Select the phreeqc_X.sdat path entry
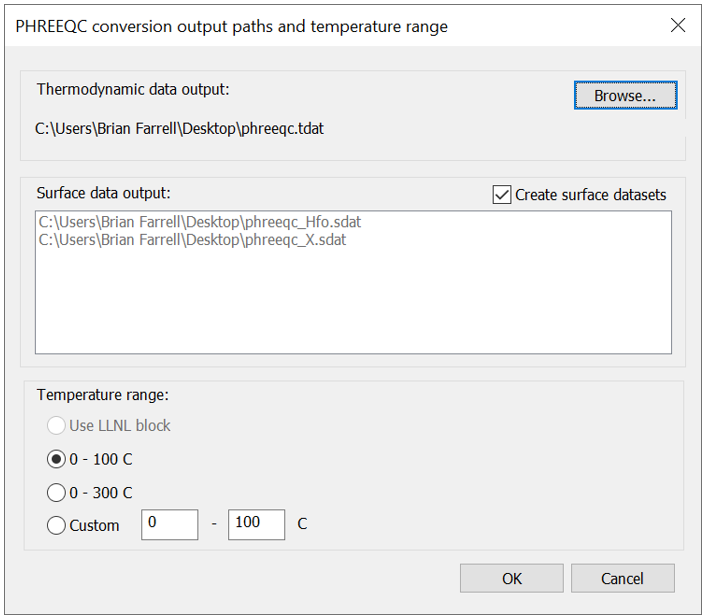This screenshot has height=615, width=703. click(192, 240)
